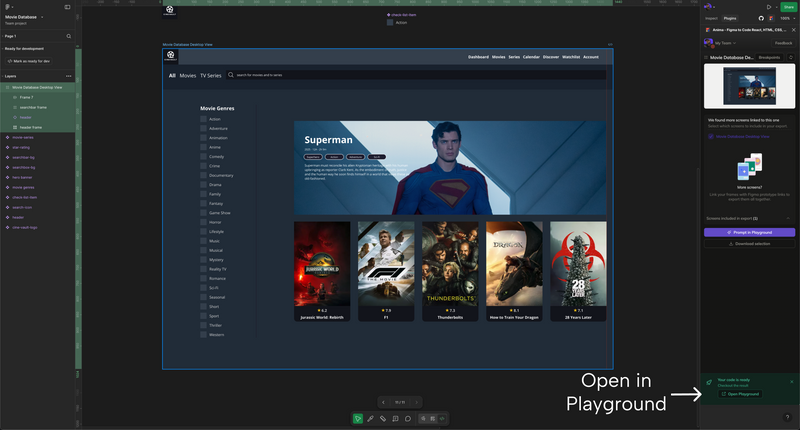Check the Action genre checkbox
Viewport: 800px width, 430px height.
click(x=204, y=119)
